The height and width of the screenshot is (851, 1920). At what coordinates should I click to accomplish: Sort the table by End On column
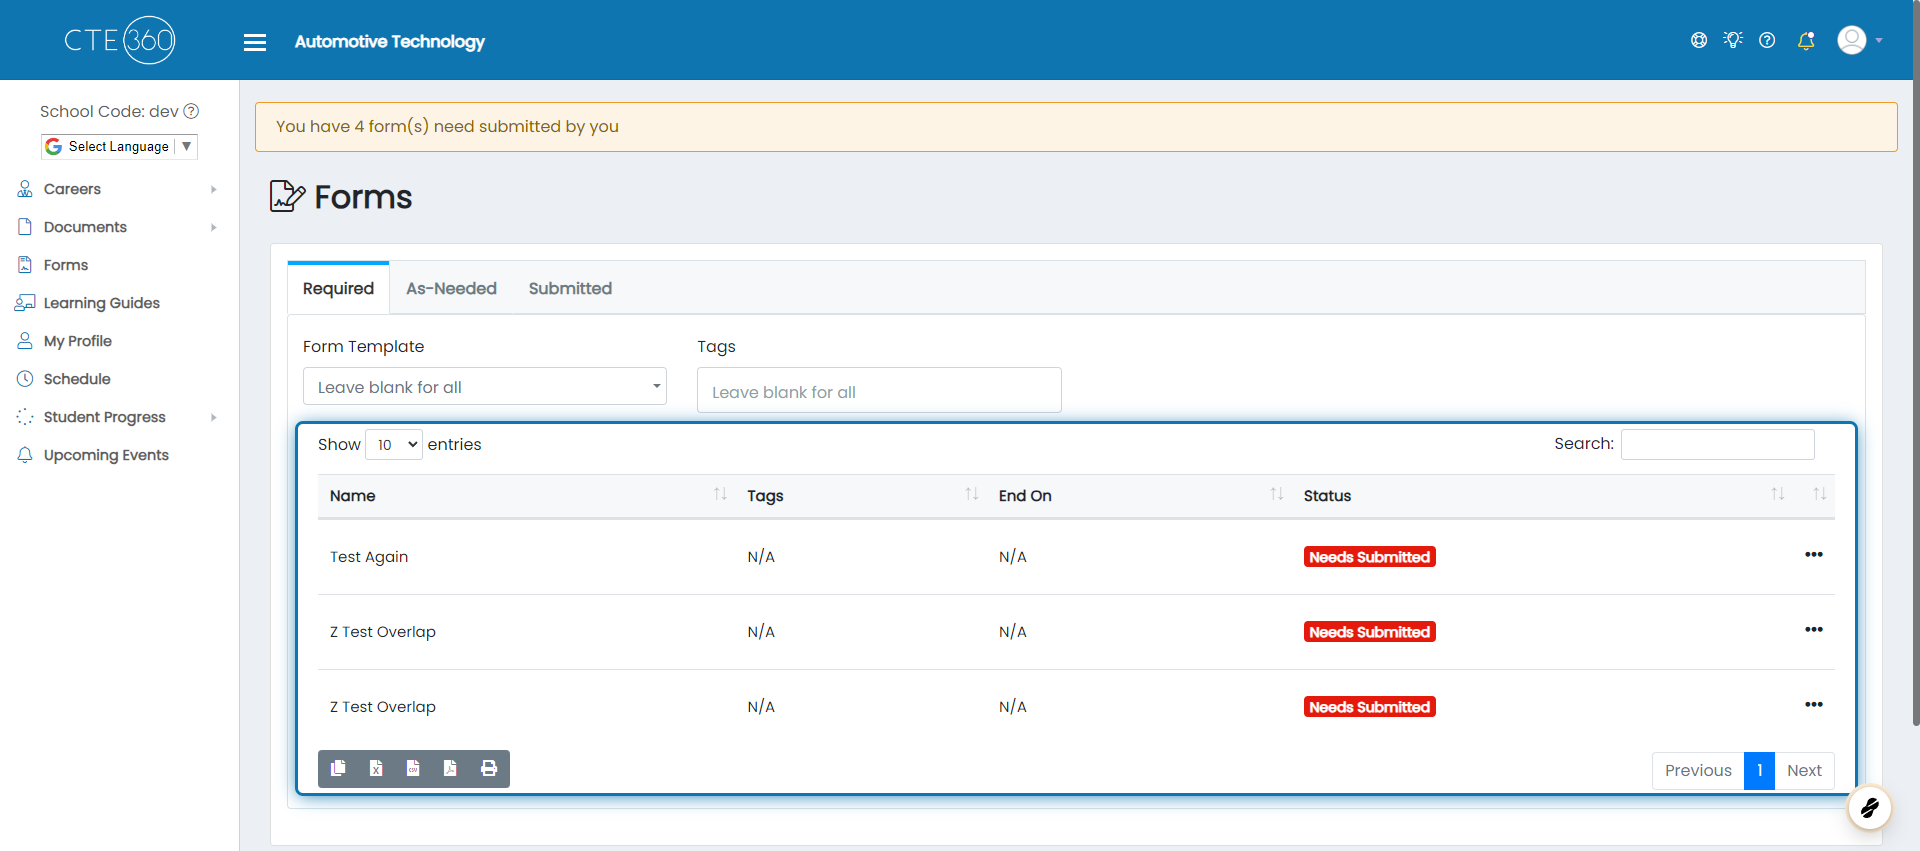(1139, 495)
